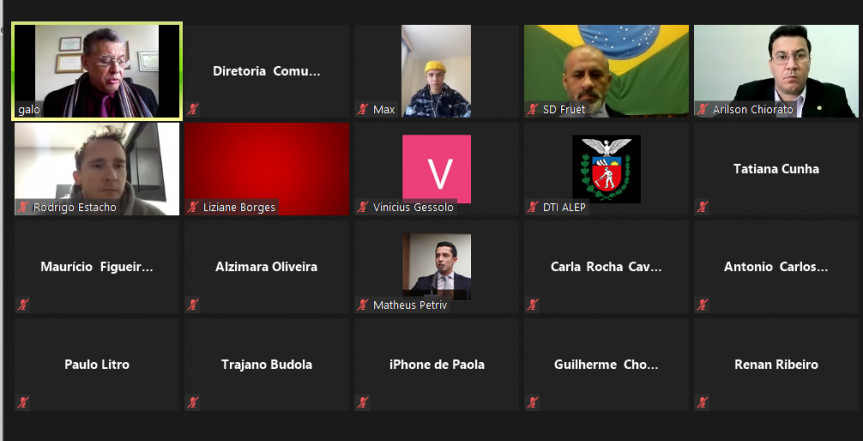Click the DTI ALEP coat of arms image
This screenshot has height=441, width=863.
click(607, 169)
